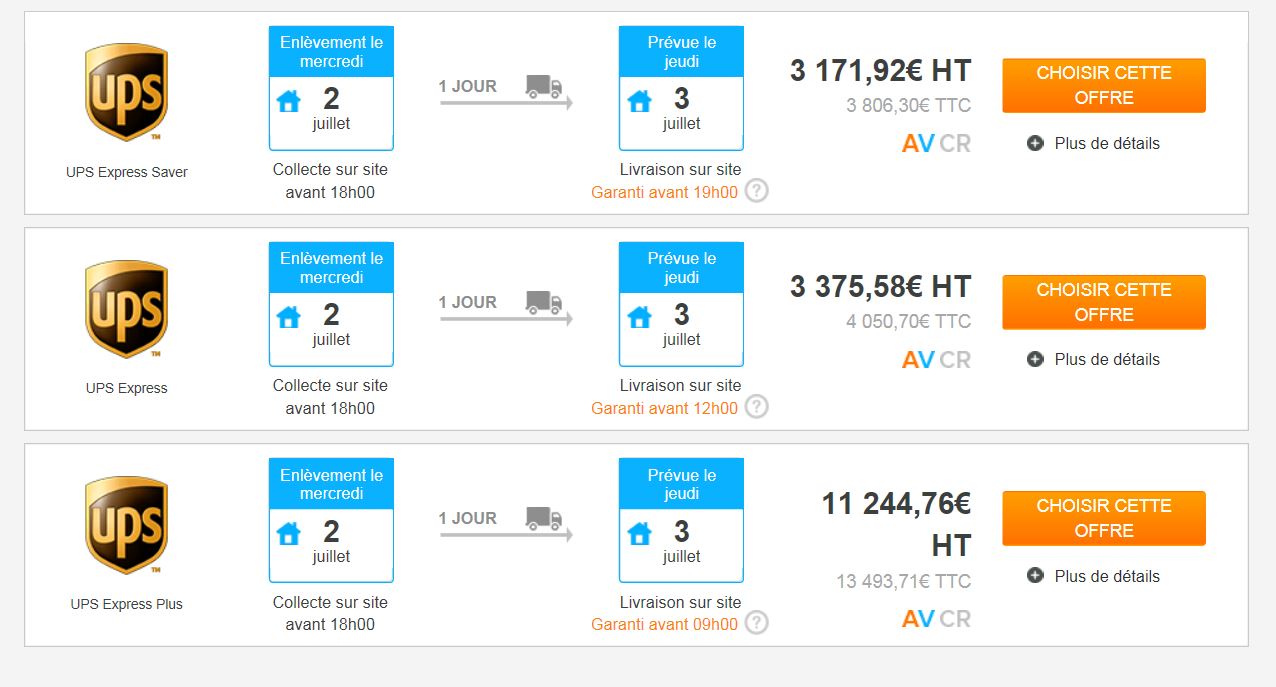
Task: Expand Plus de détails for UPS Express Saver
Action: click(x=1094, y=144)
